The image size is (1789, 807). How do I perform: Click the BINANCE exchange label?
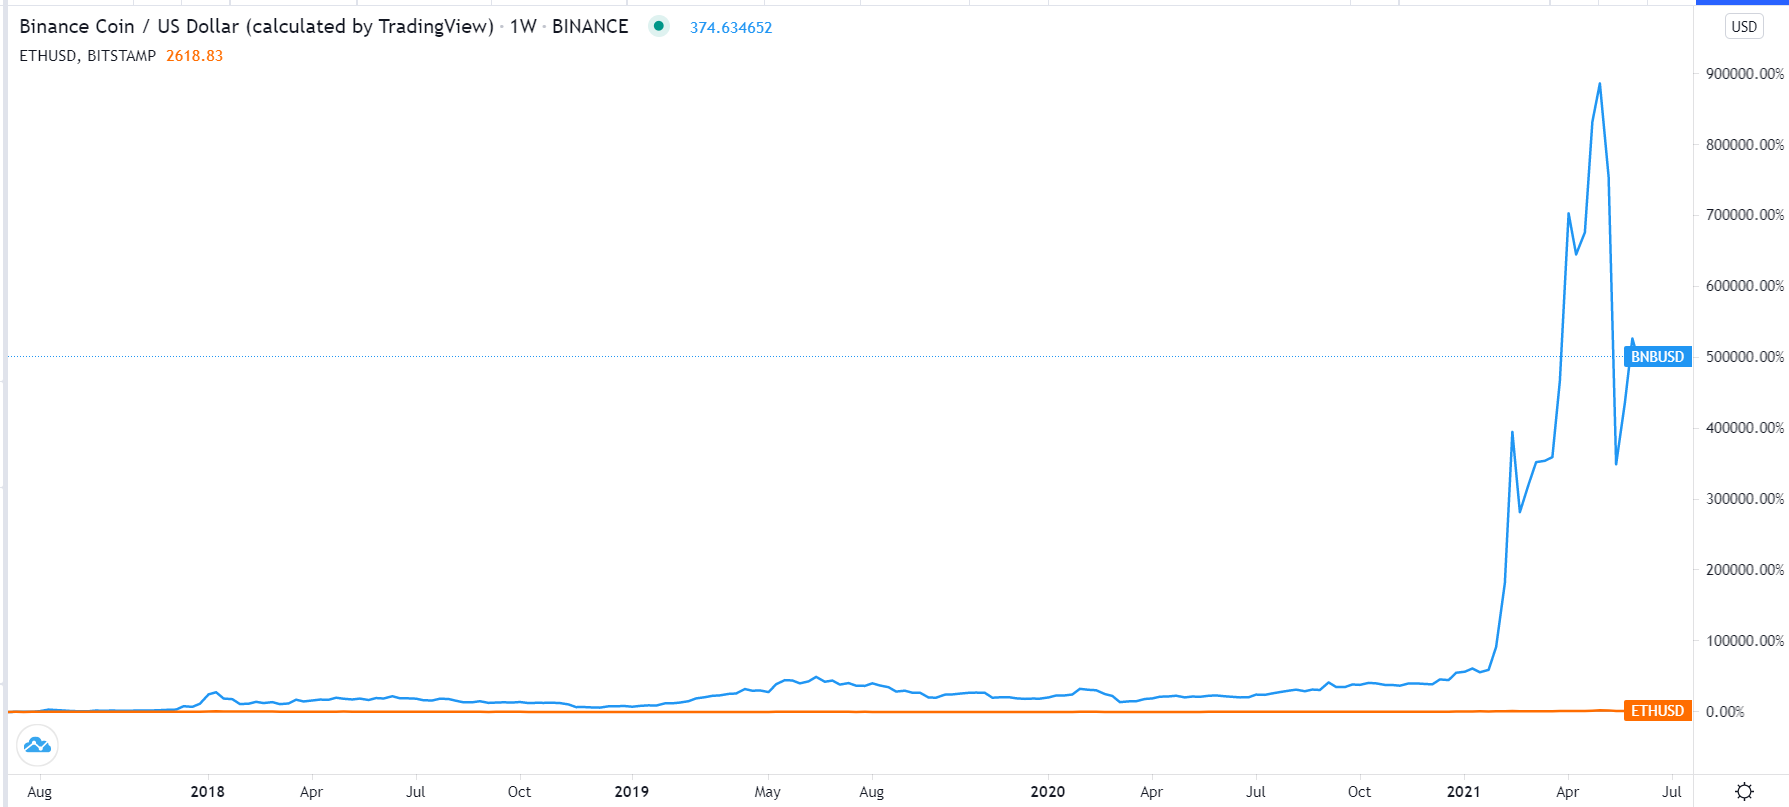coord(590,26)
